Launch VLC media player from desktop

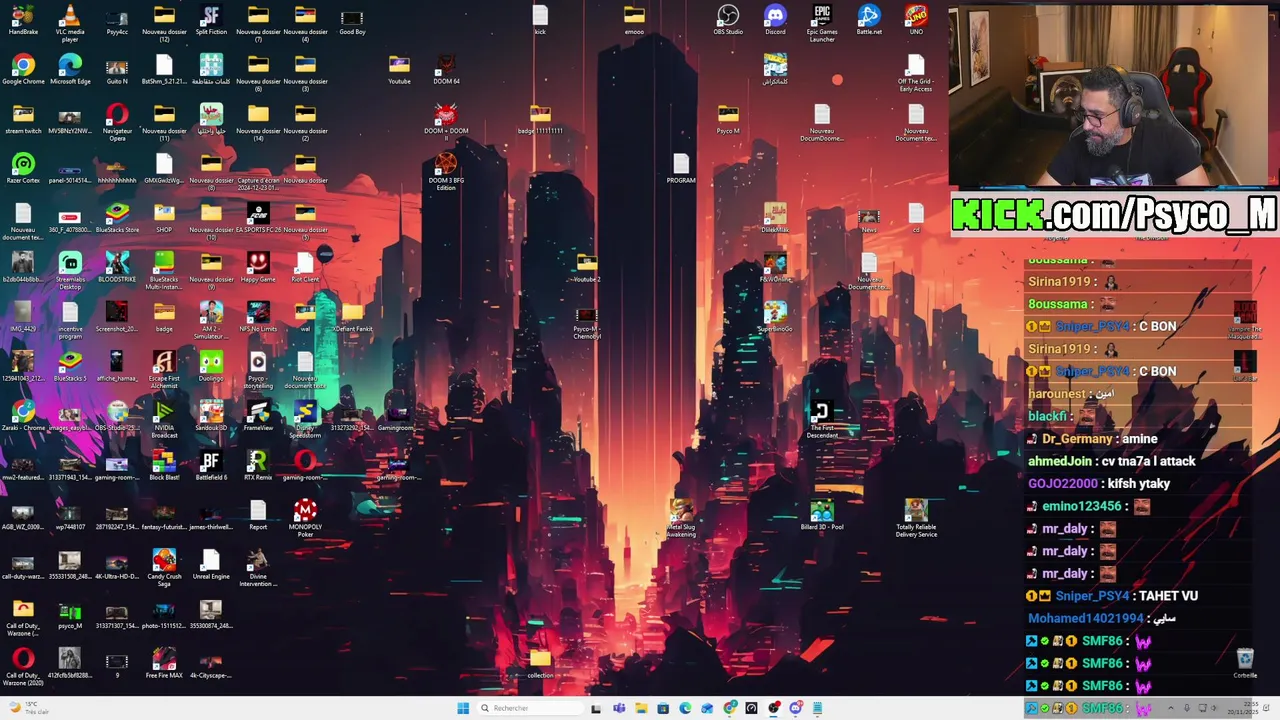point(70,23)
